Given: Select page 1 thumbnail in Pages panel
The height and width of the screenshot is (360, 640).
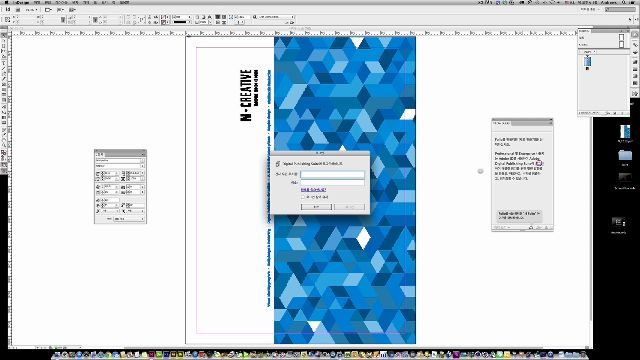Looking at the screenshot, I should 587,61.
